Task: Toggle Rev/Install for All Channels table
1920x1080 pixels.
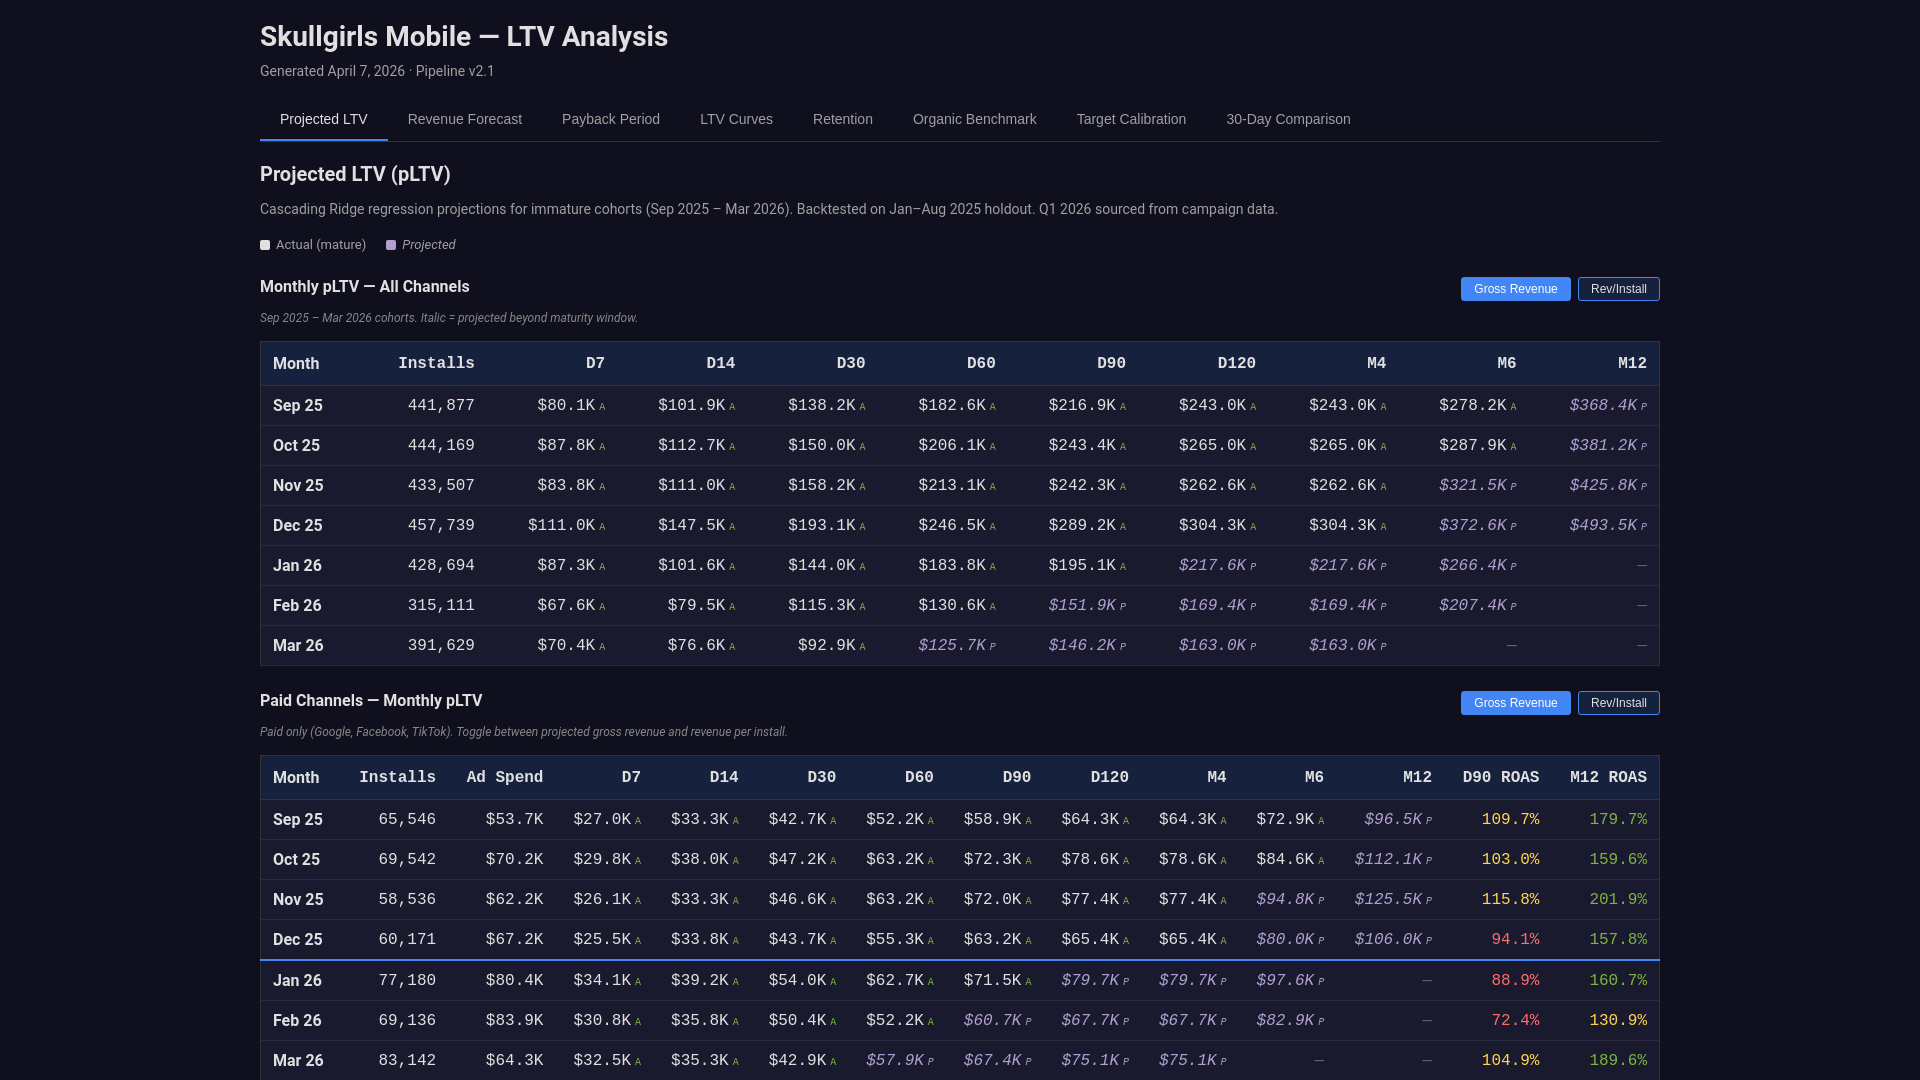Action: pyautogui.click(x=1618, y=289)
